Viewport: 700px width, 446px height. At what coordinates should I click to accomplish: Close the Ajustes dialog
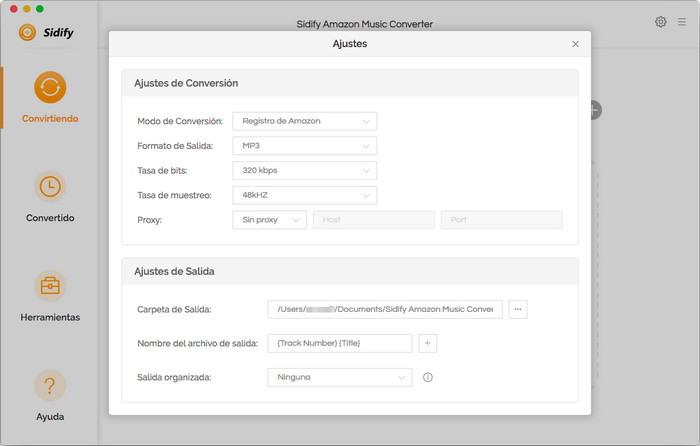pos(575,44)
